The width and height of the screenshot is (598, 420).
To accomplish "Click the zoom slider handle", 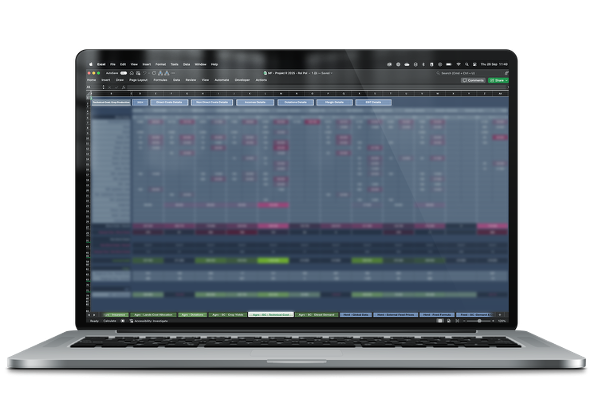I will pos(479,321).
